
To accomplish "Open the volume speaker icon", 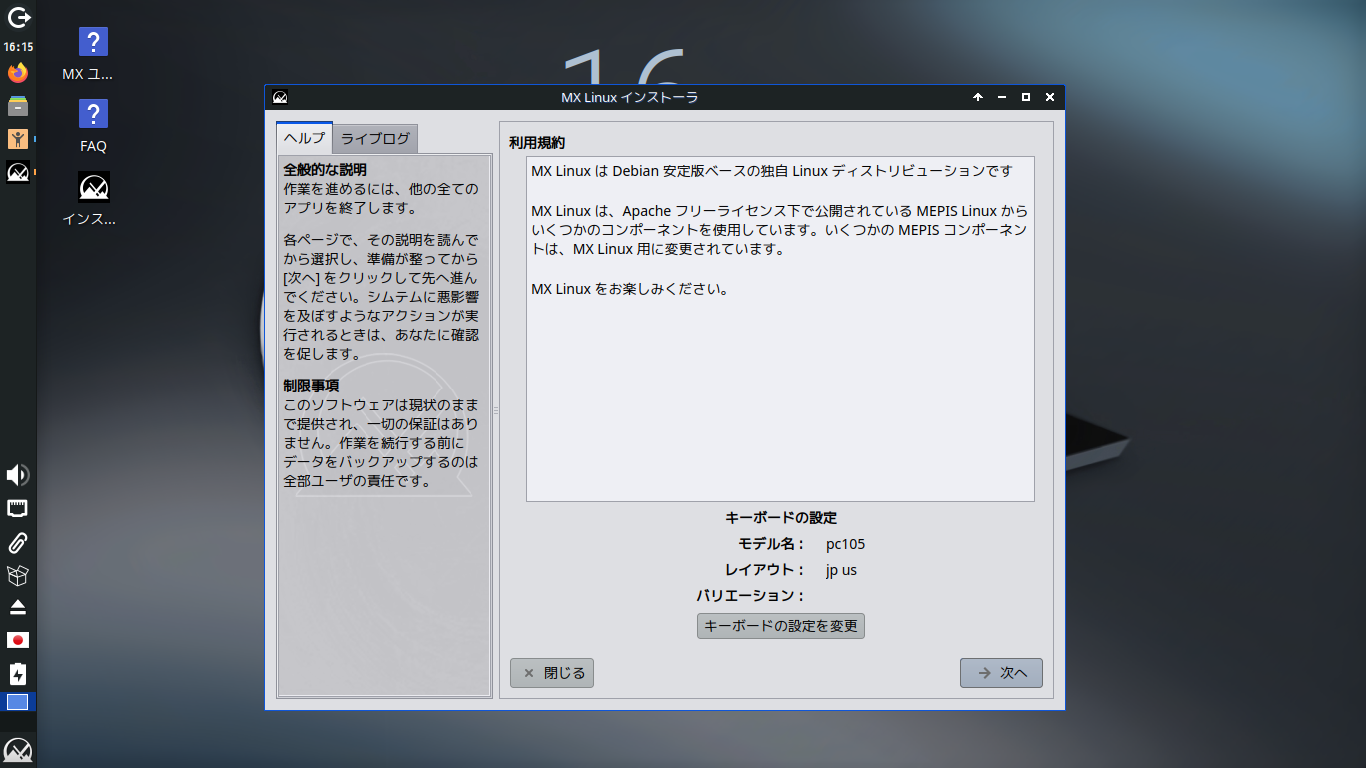I will point(18,475).
